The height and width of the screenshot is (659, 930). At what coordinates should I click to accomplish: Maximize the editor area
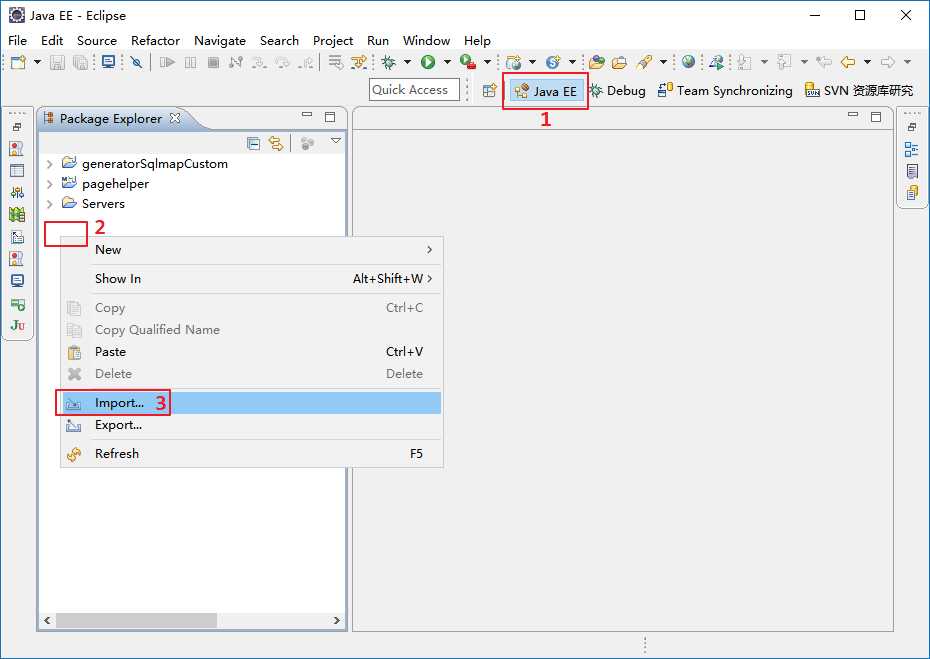point(876,117)
